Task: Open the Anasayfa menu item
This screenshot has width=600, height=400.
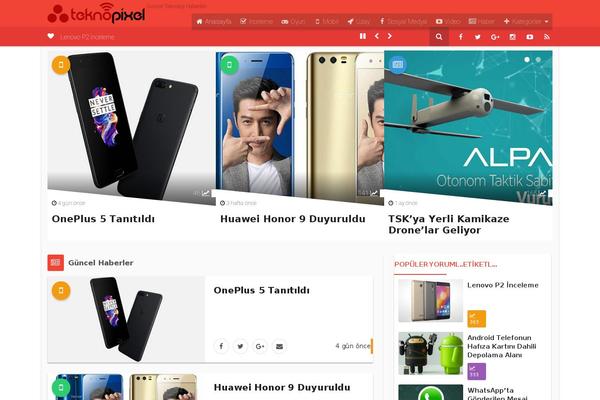Action: coord(214,21)
